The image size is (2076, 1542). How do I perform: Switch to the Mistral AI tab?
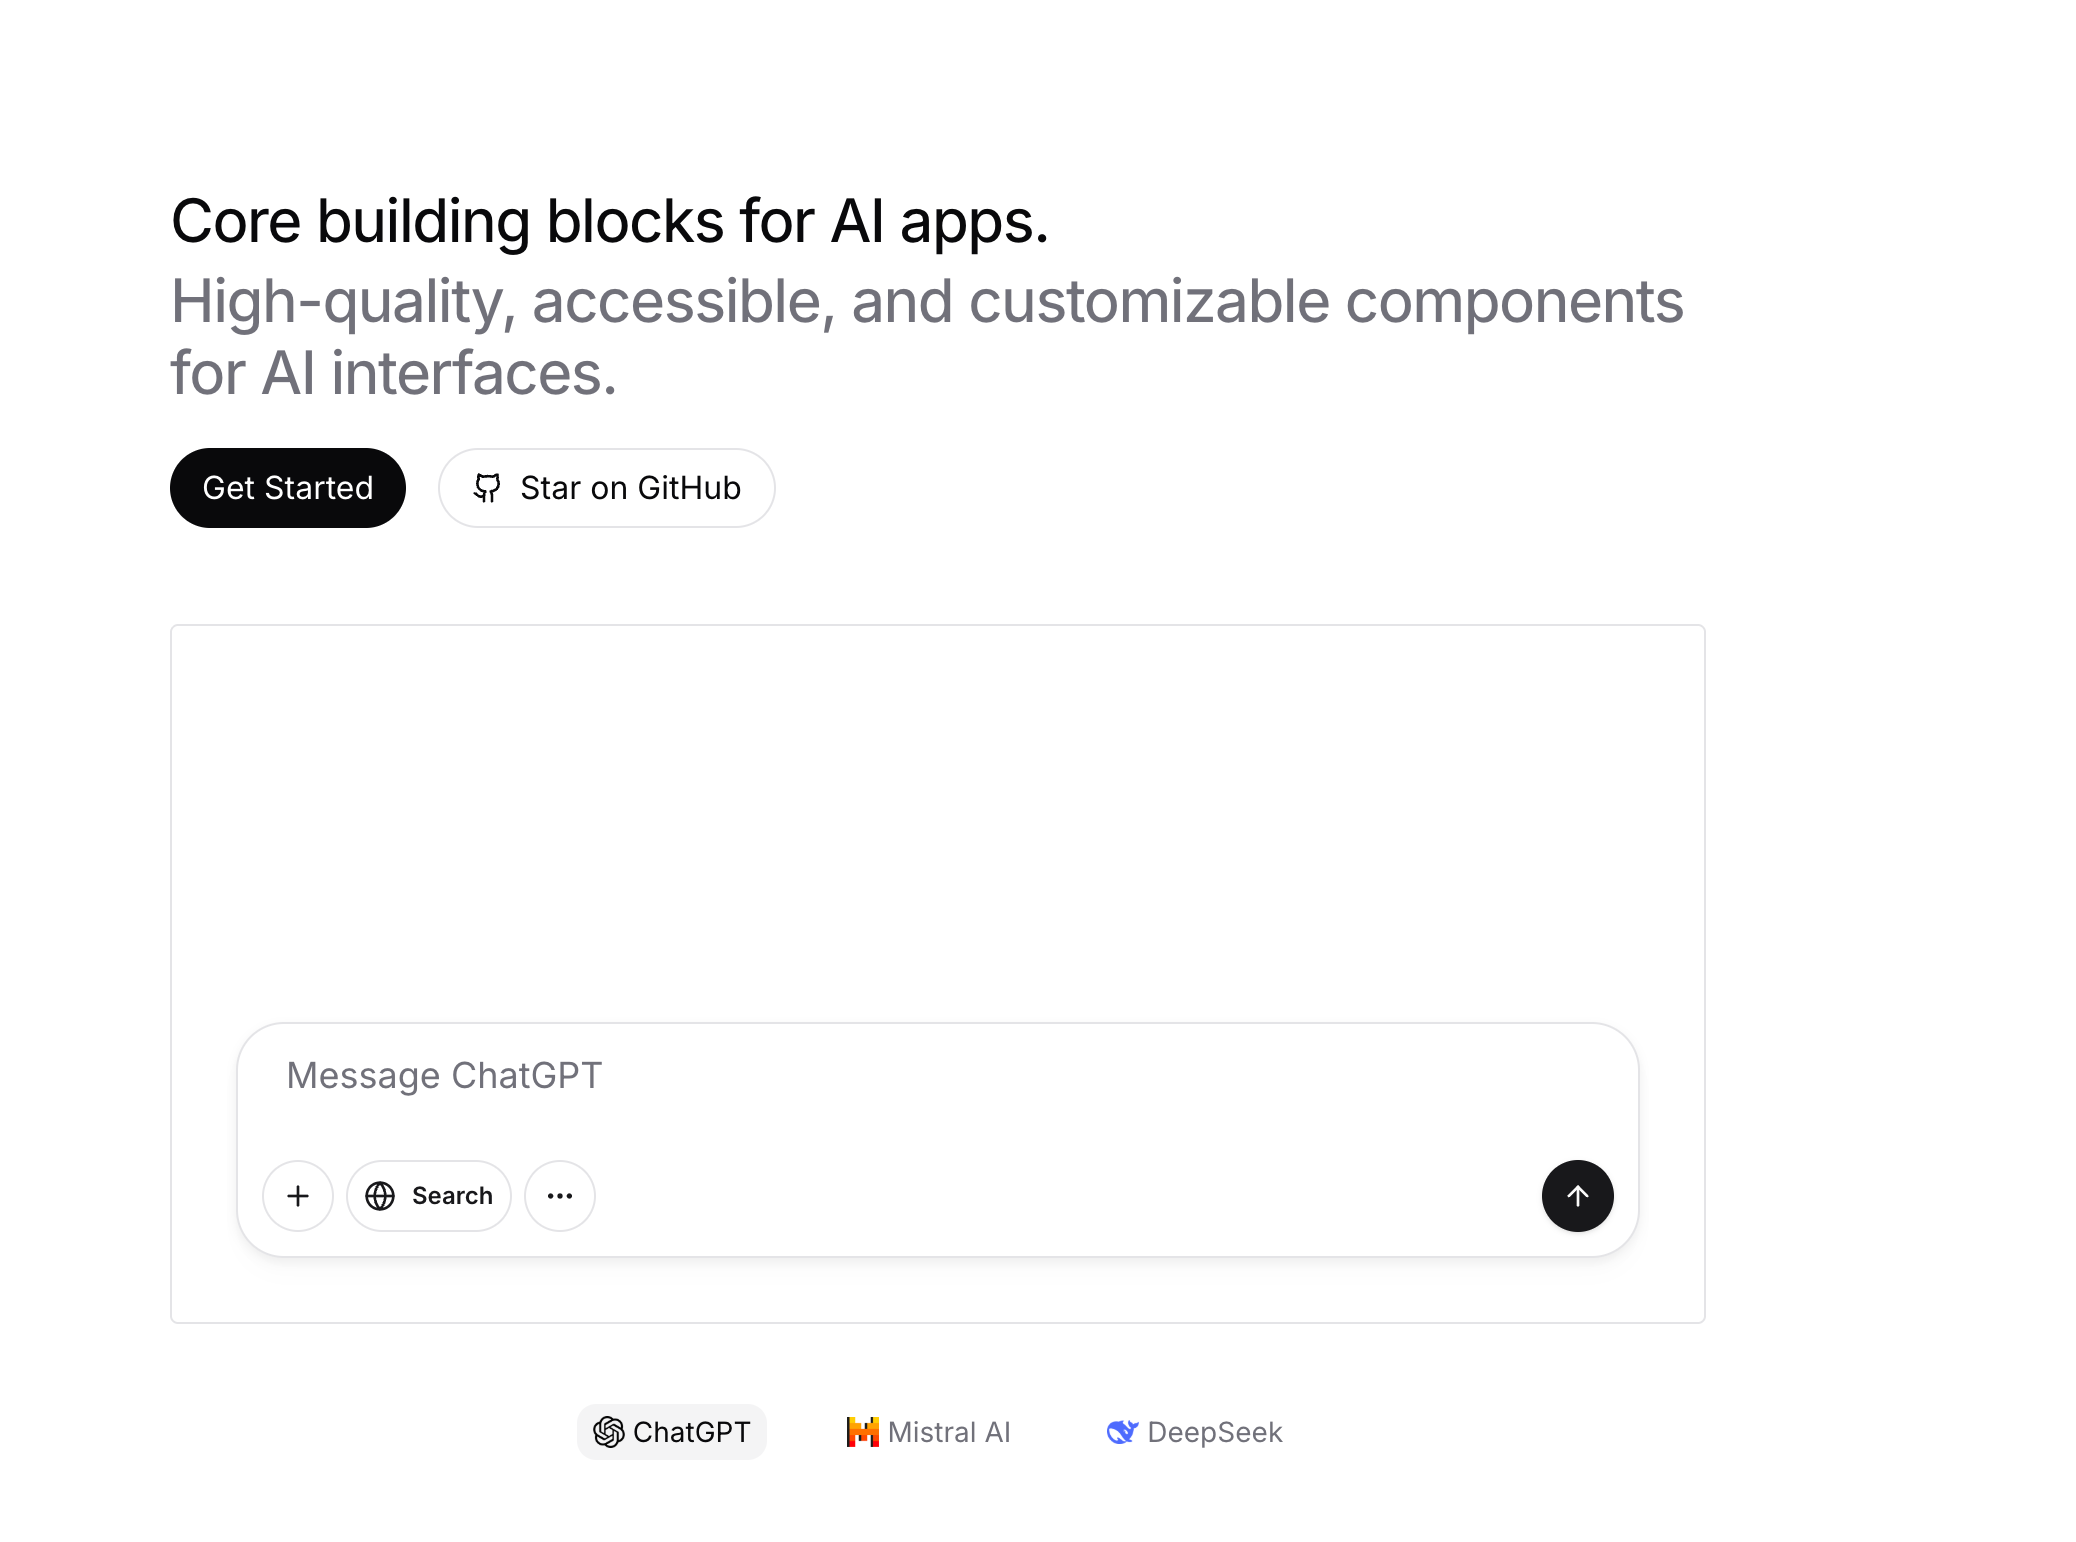click(929, 1432)
